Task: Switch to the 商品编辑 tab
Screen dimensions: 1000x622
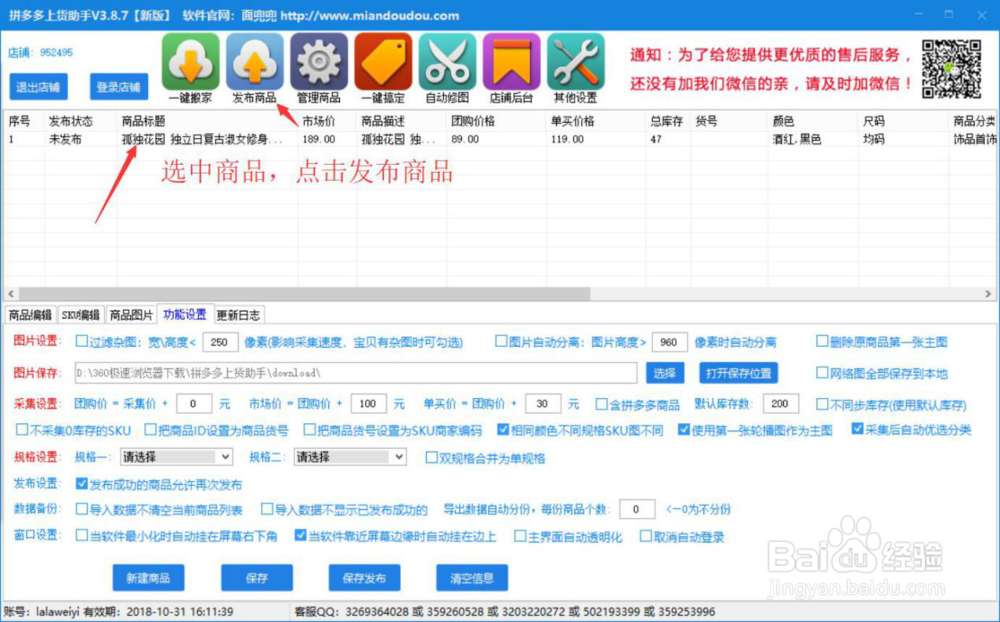Action: click(30, 315)
